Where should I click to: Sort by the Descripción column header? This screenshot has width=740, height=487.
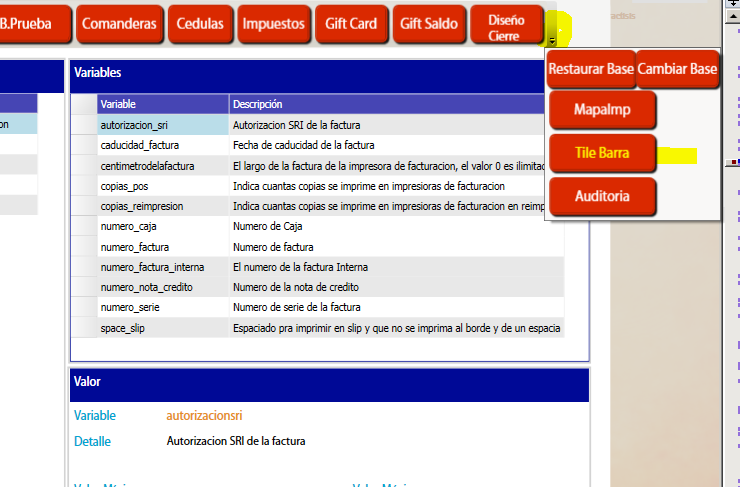click(387, 104)
